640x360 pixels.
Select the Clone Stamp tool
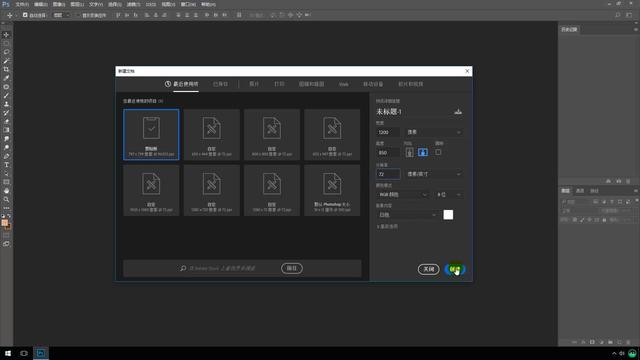tap(6, 104)
